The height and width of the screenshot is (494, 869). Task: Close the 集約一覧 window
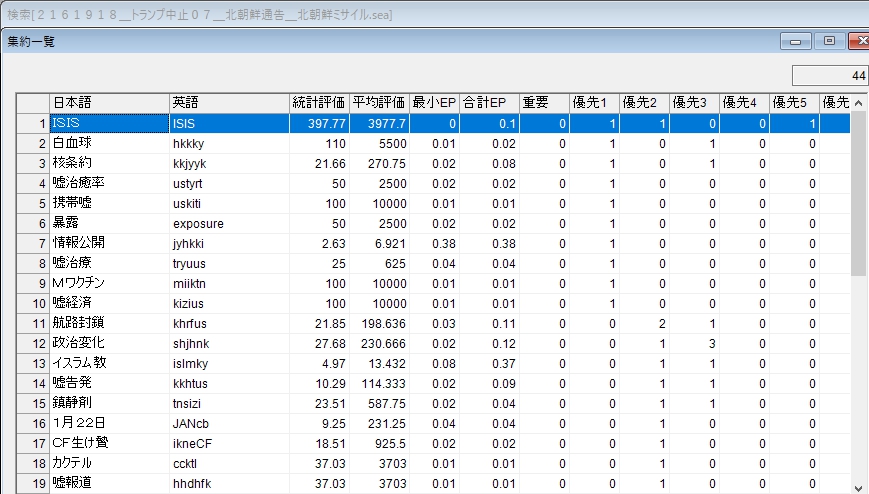click(859, 41)
